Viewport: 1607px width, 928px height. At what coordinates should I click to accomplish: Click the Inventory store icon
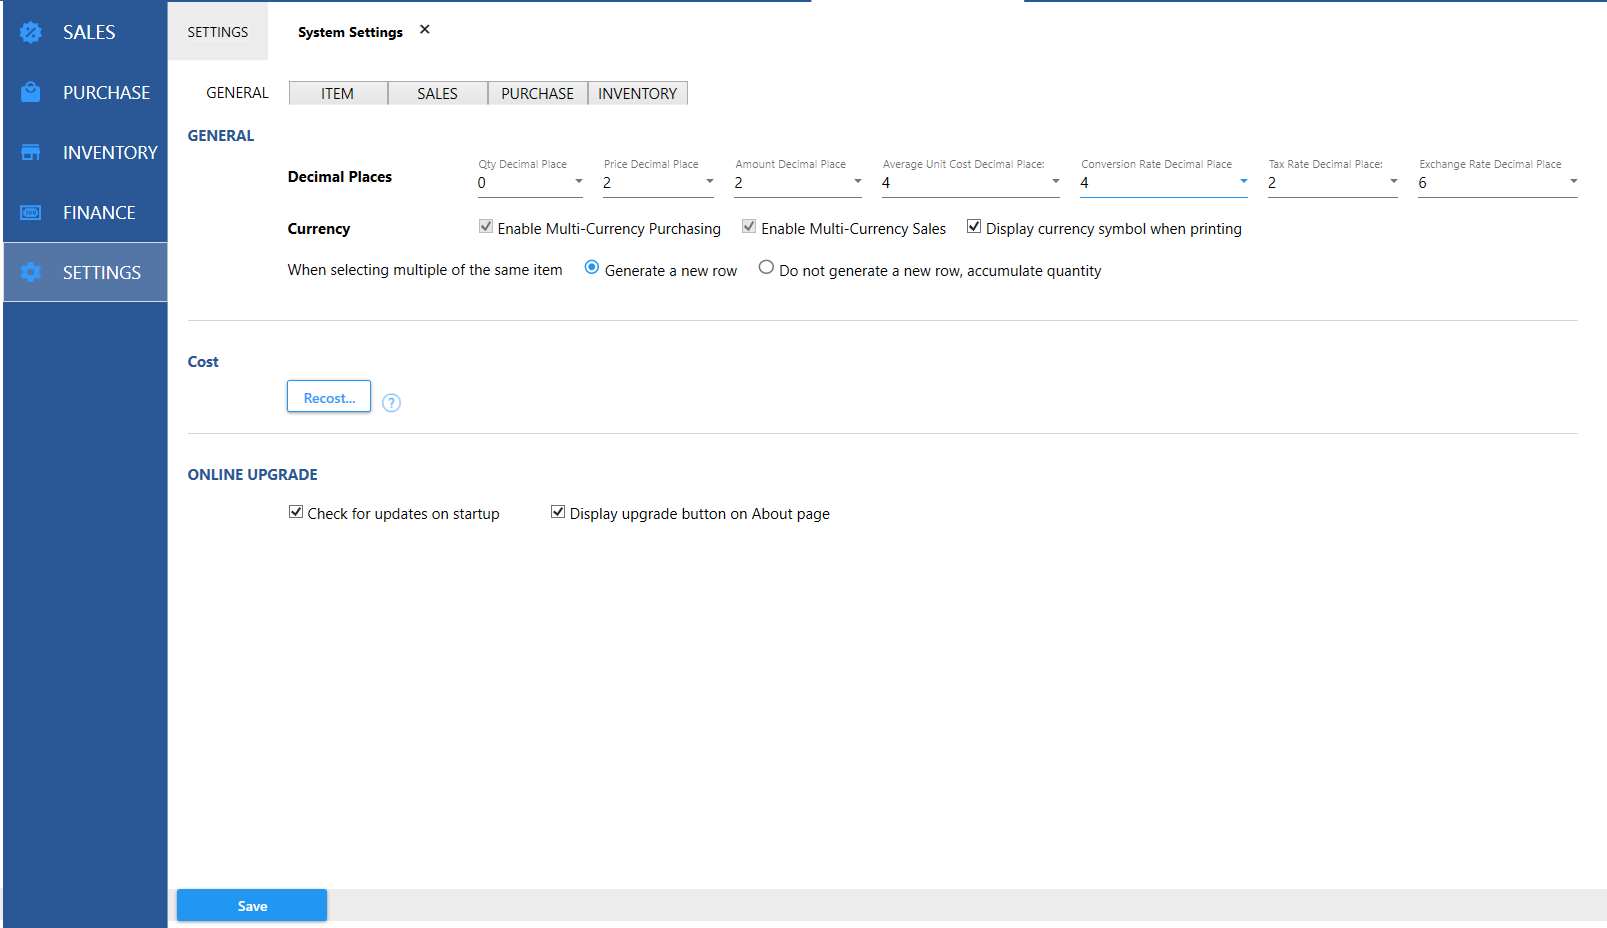[31, 152]
